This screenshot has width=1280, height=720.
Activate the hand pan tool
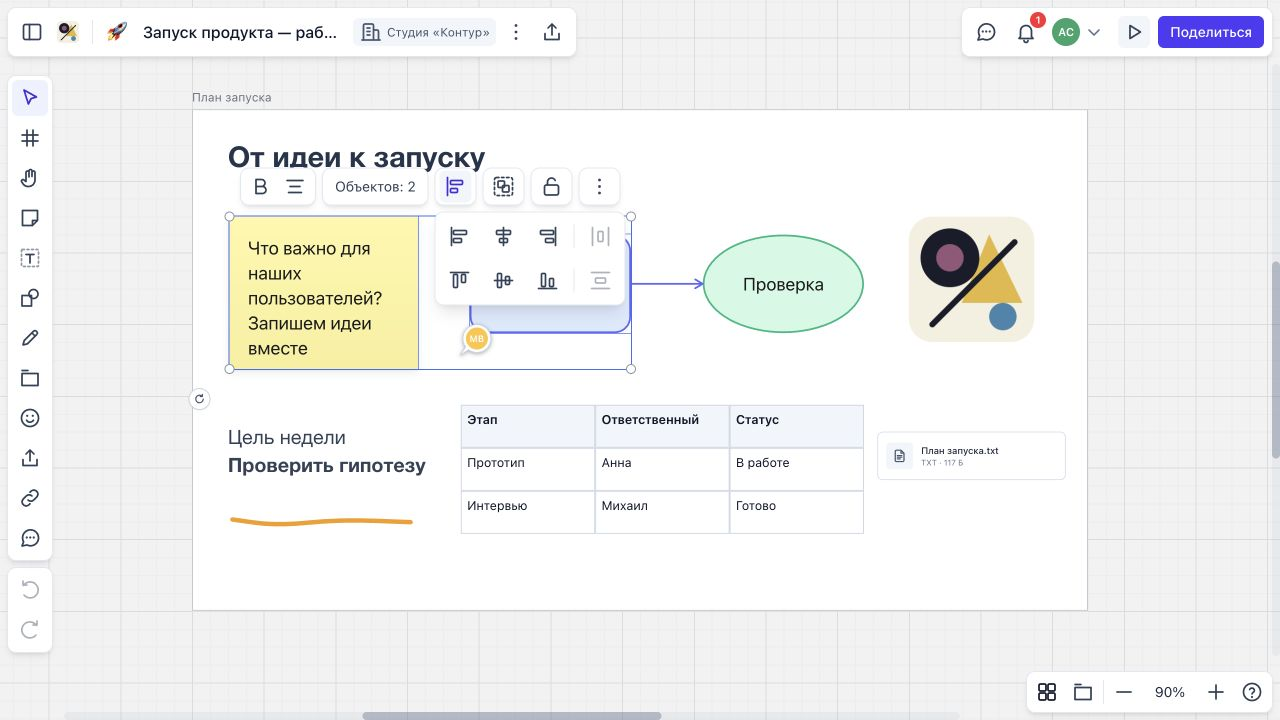[30, 178]
